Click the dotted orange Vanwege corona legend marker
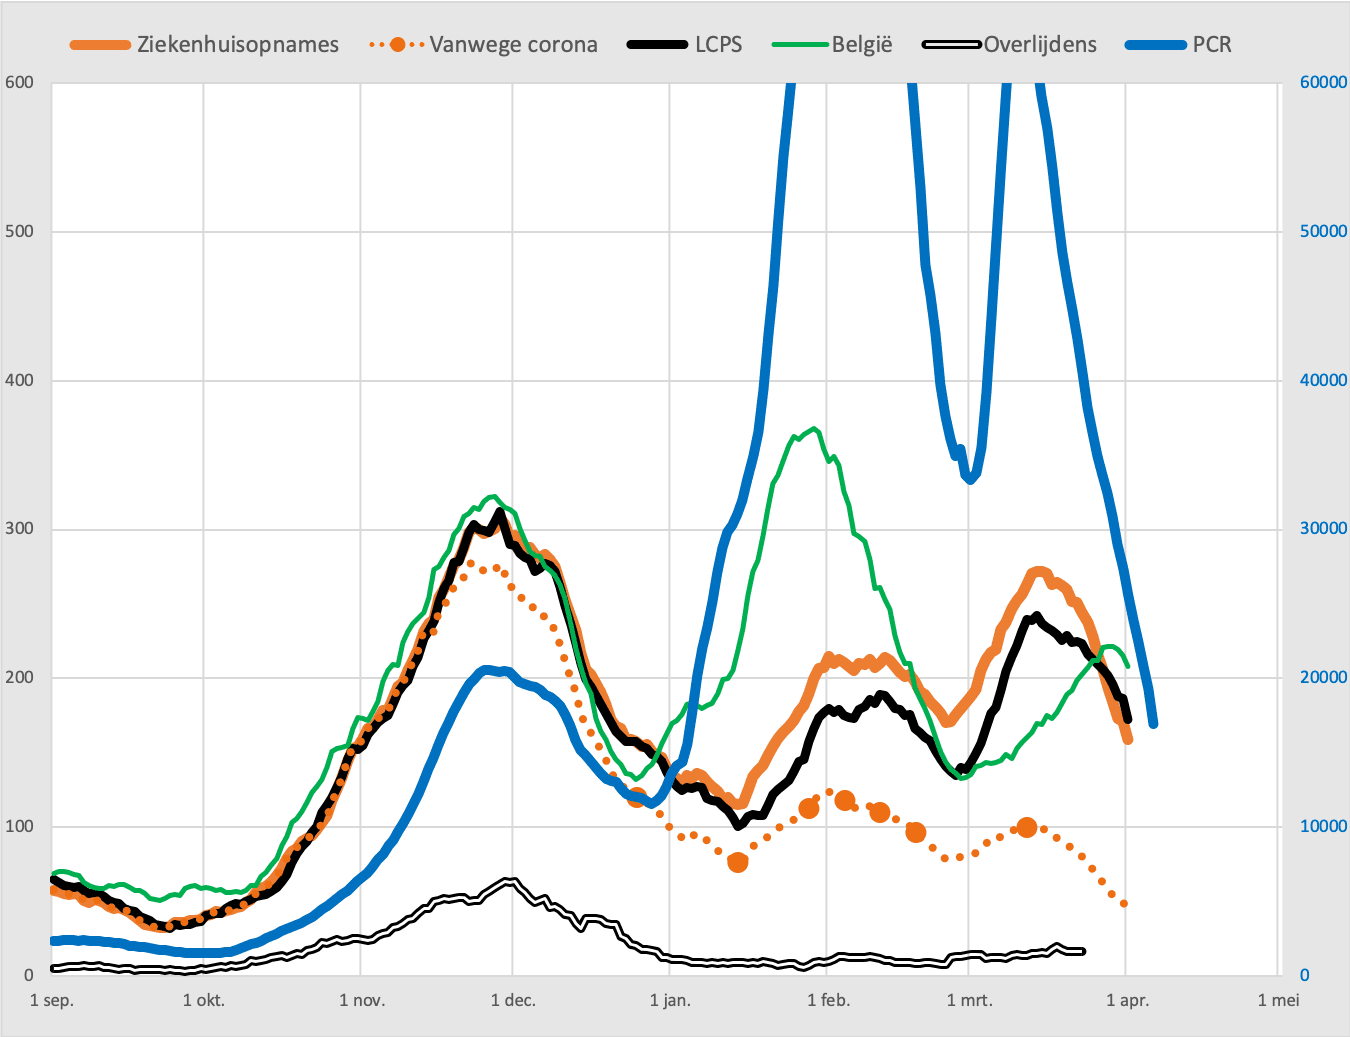The height and width of the screenshot is (1037, 1350). (x=397, y=45)
